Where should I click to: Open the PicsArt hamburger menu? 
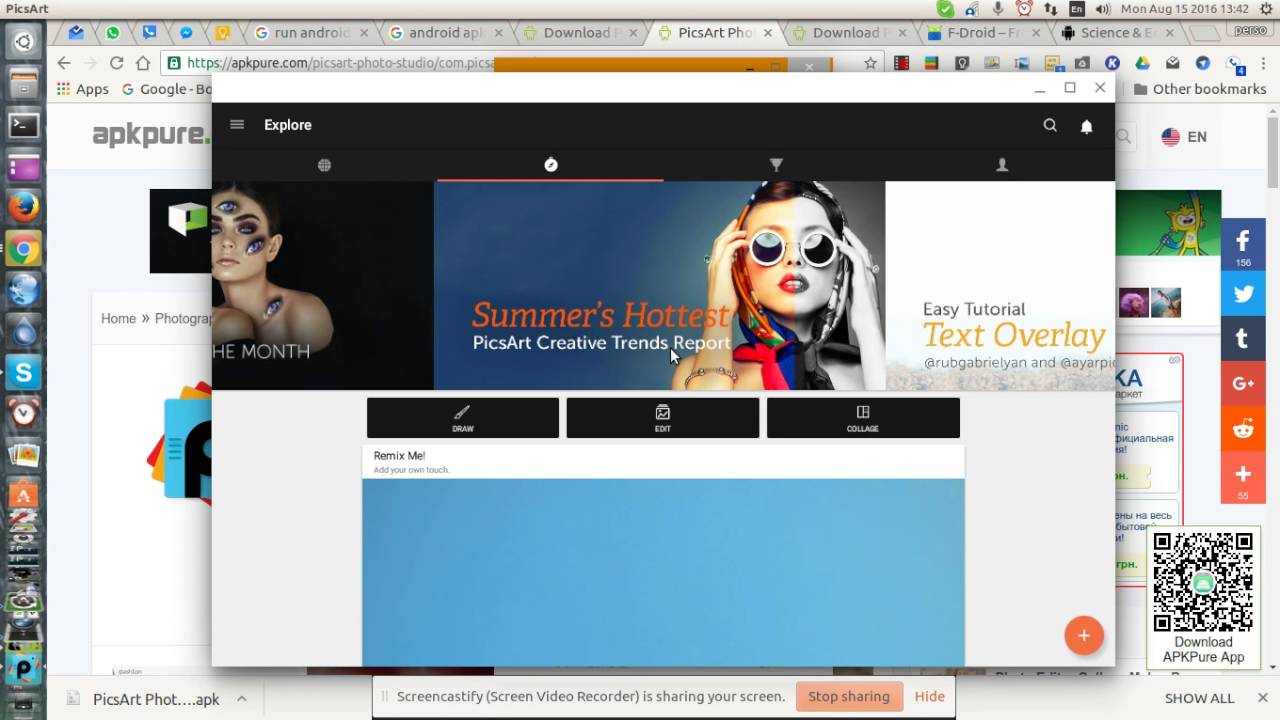(x=237, y=125)
